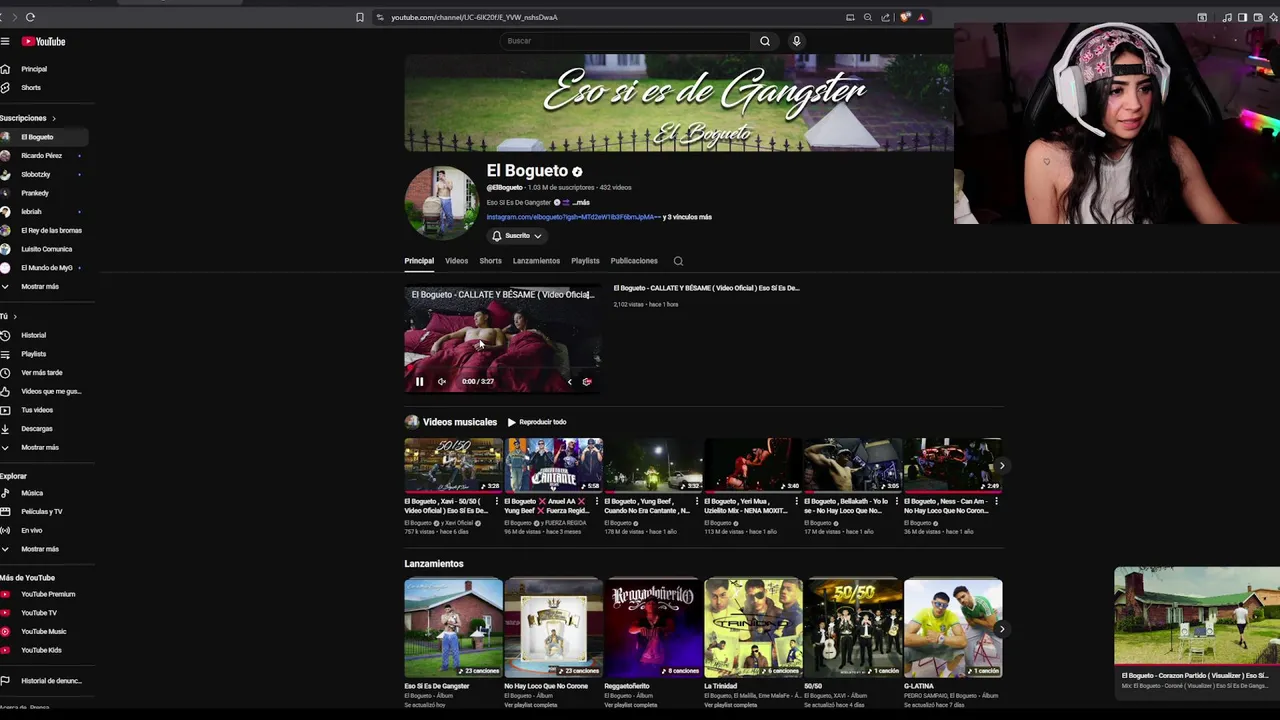Open Suscrito notification dropdown
The image size is (1280, 720).
tap(516, 236)
